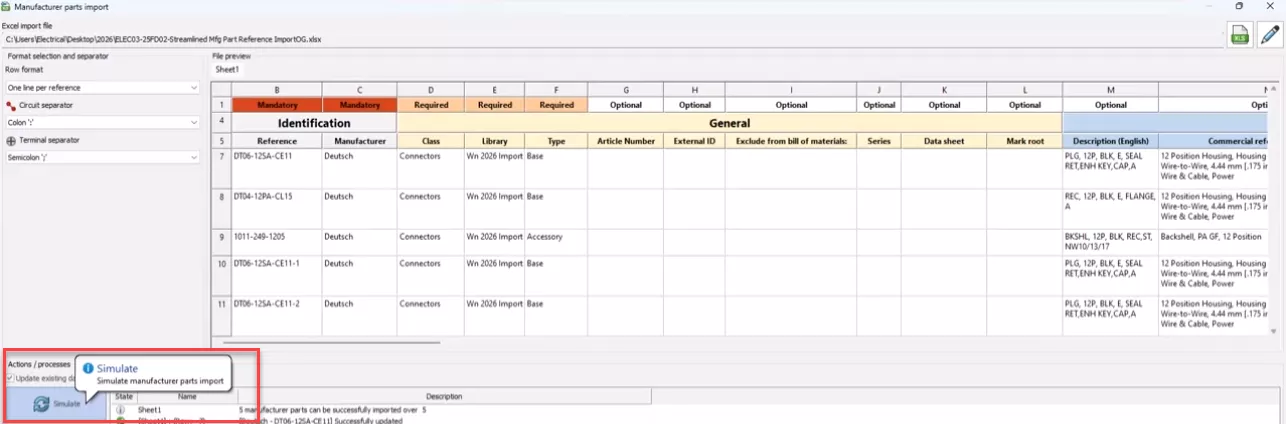Viewport: 1286px width, 424px height.
Task: Click the Manufacturer column label
Action: point(360,142)
